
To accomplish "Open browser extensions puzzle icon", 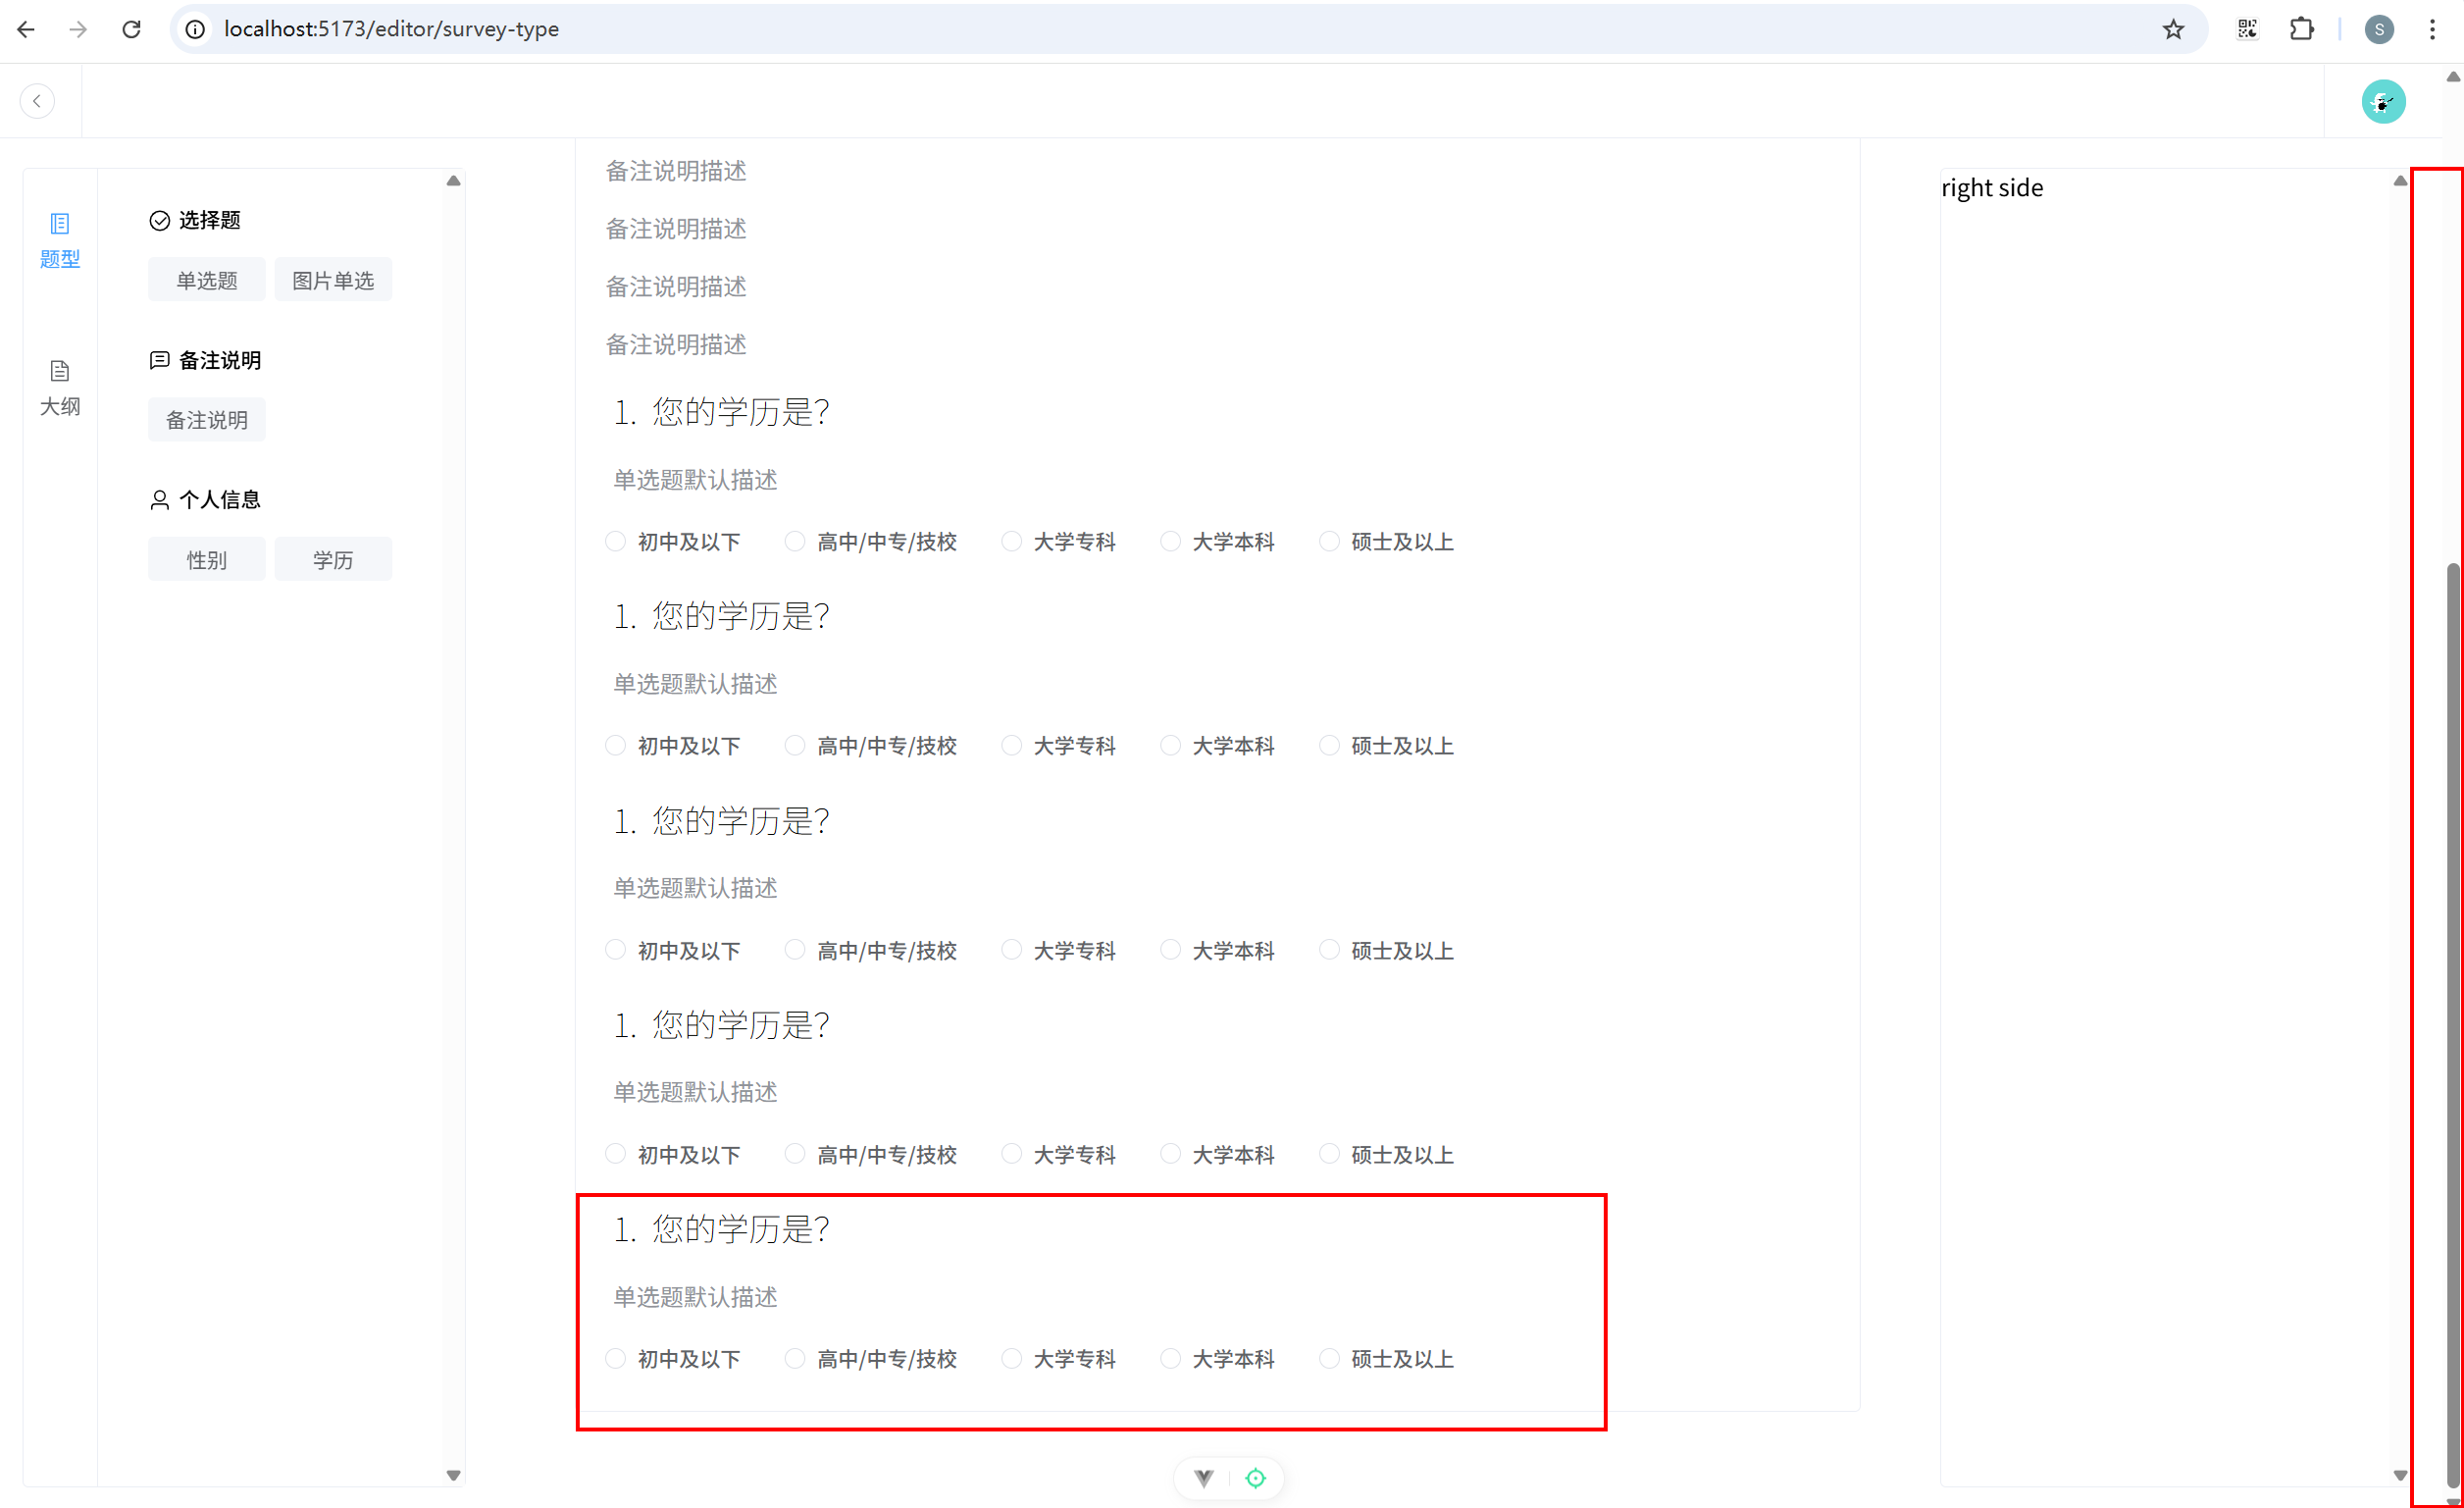I will tap(2301, 29).
